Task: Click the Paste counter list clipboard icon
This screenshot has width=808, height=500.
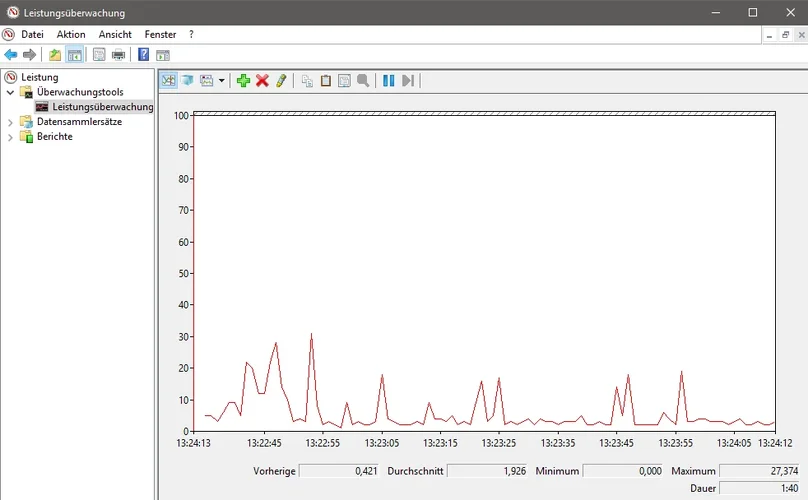Action: click(325, 80)
